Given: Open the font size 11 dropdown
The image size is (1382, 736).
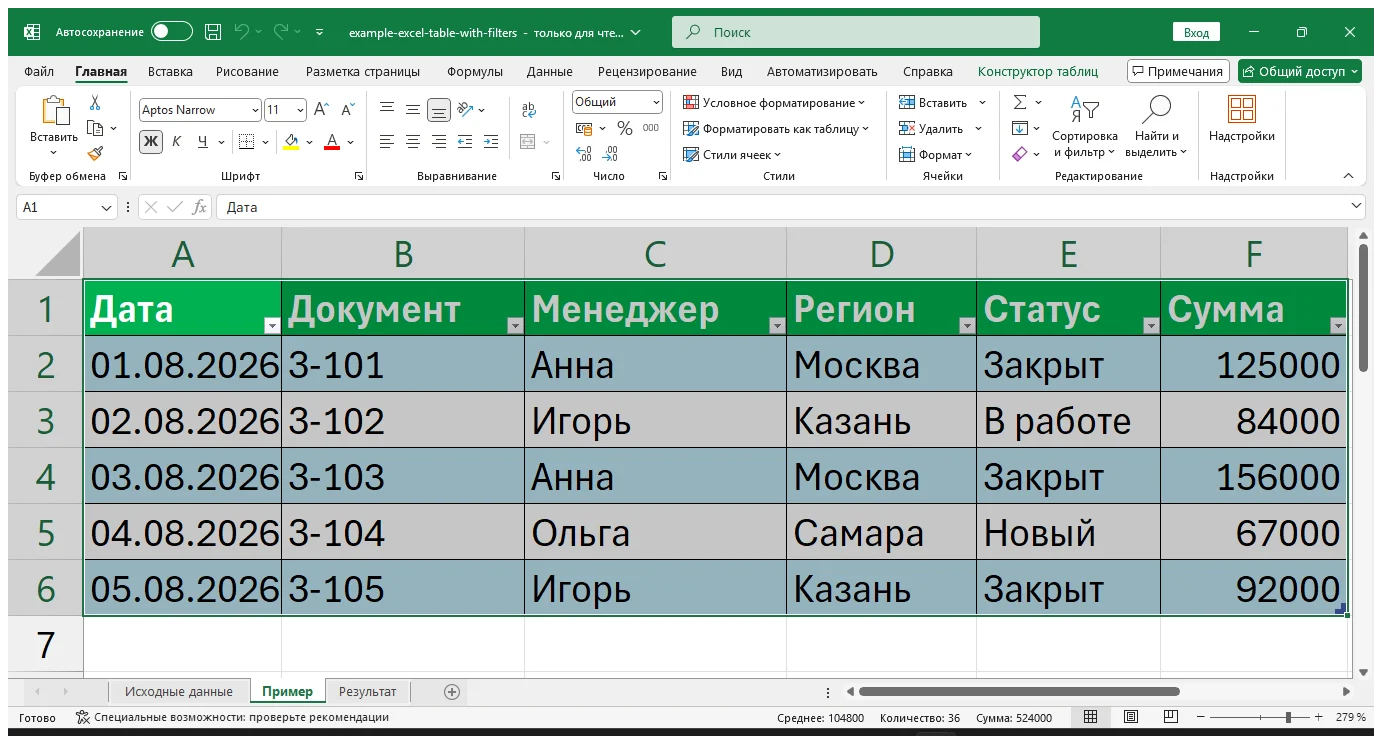Looking at the screenshot, I should [300, 110].
